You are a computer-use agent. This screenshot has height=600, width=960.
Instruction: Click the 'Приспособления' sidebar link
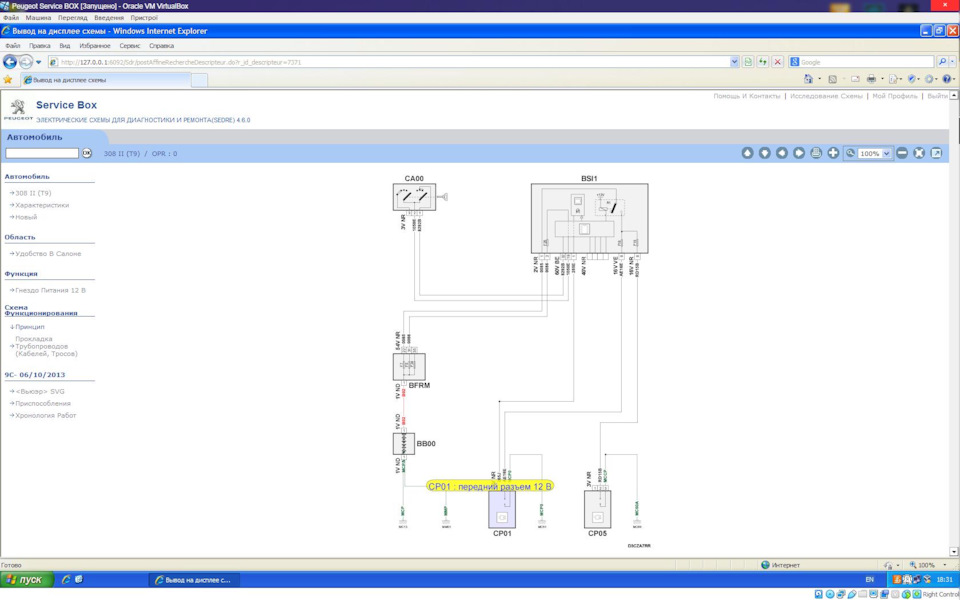click(x=43, y=403)
